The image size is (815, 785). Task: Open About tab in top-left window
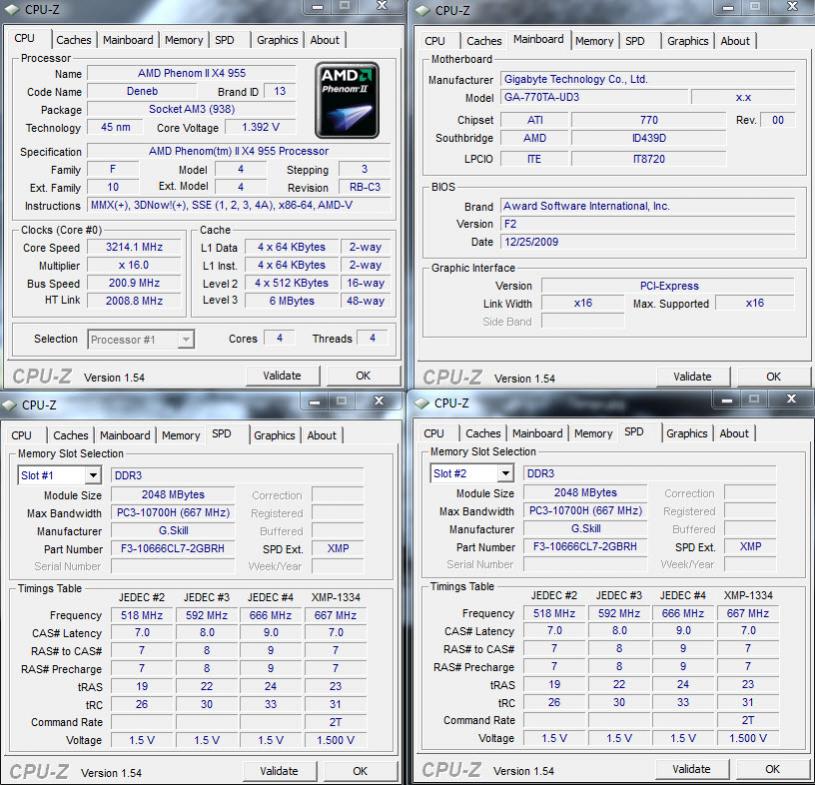click(x=324, y=40)
